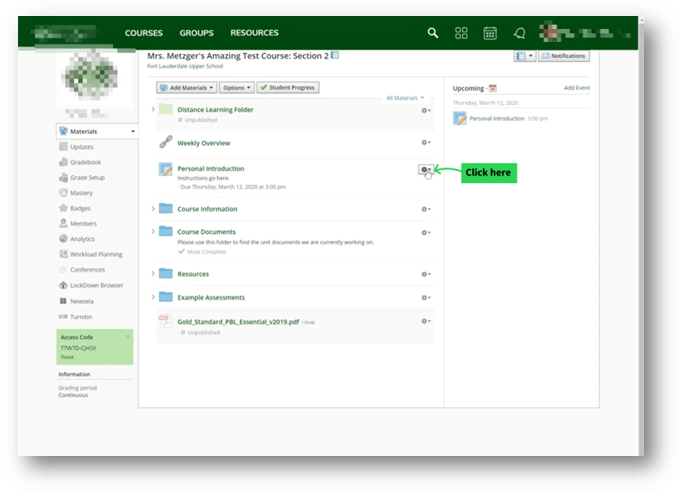Open Newsela in the sidebar
The image size is (680, 492).
[x=82, y=301]
